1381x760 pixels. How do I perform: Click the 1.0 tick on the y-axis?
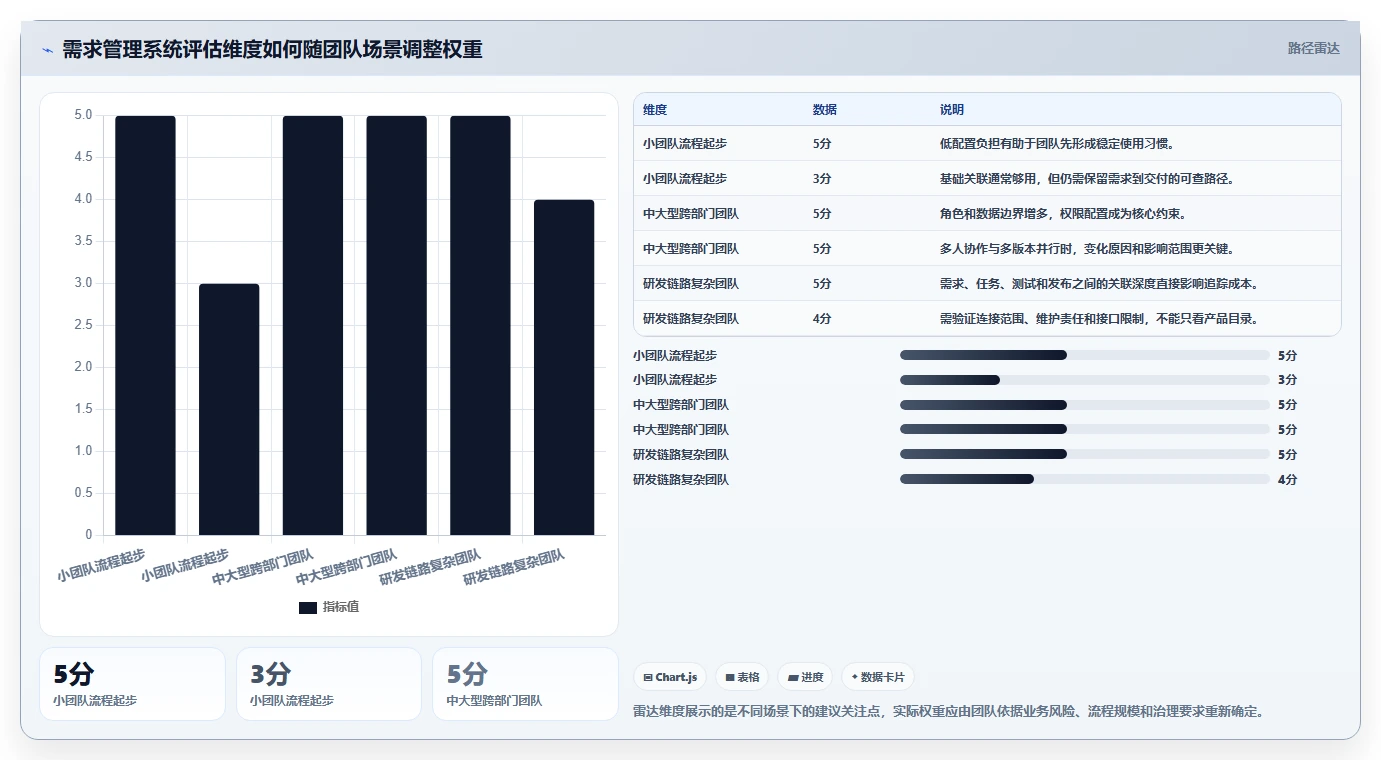tap(83, 451)
